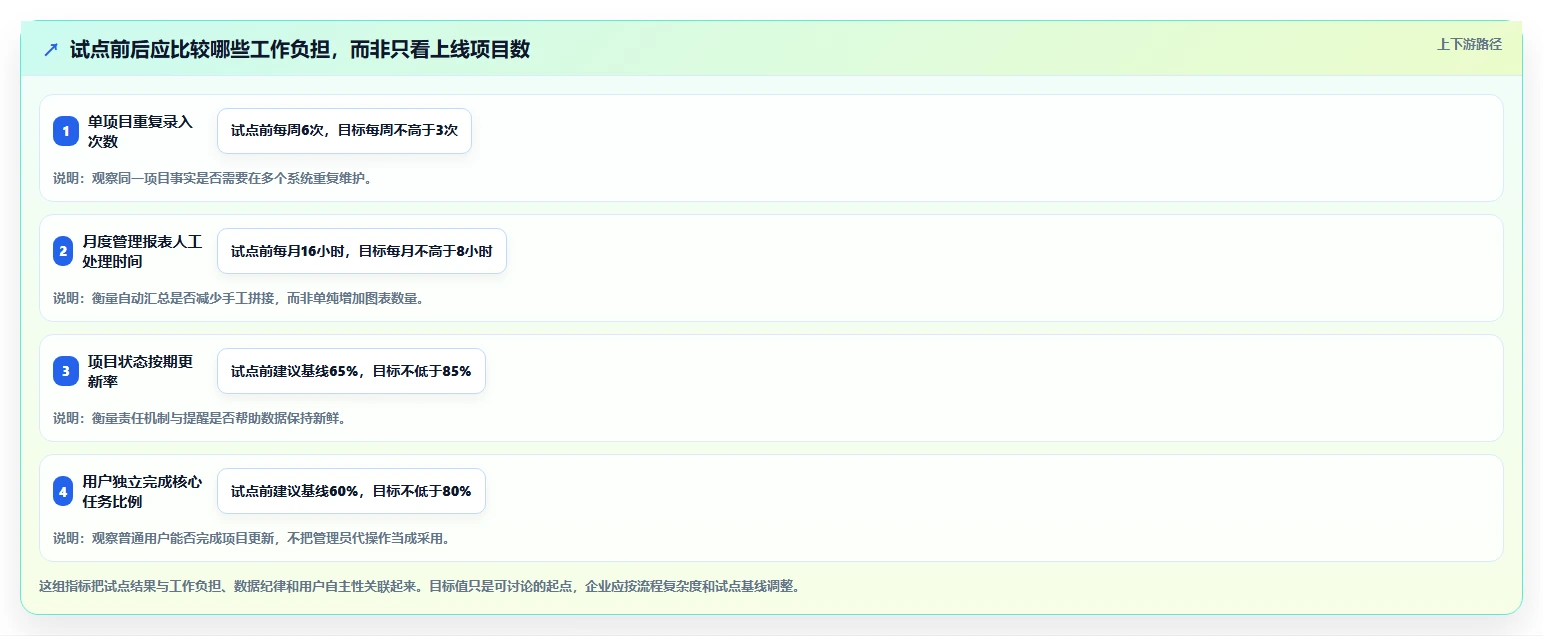Click the note about 管理员代操作
Viewport: 1543px width, 636px height.
click(251, 538)
